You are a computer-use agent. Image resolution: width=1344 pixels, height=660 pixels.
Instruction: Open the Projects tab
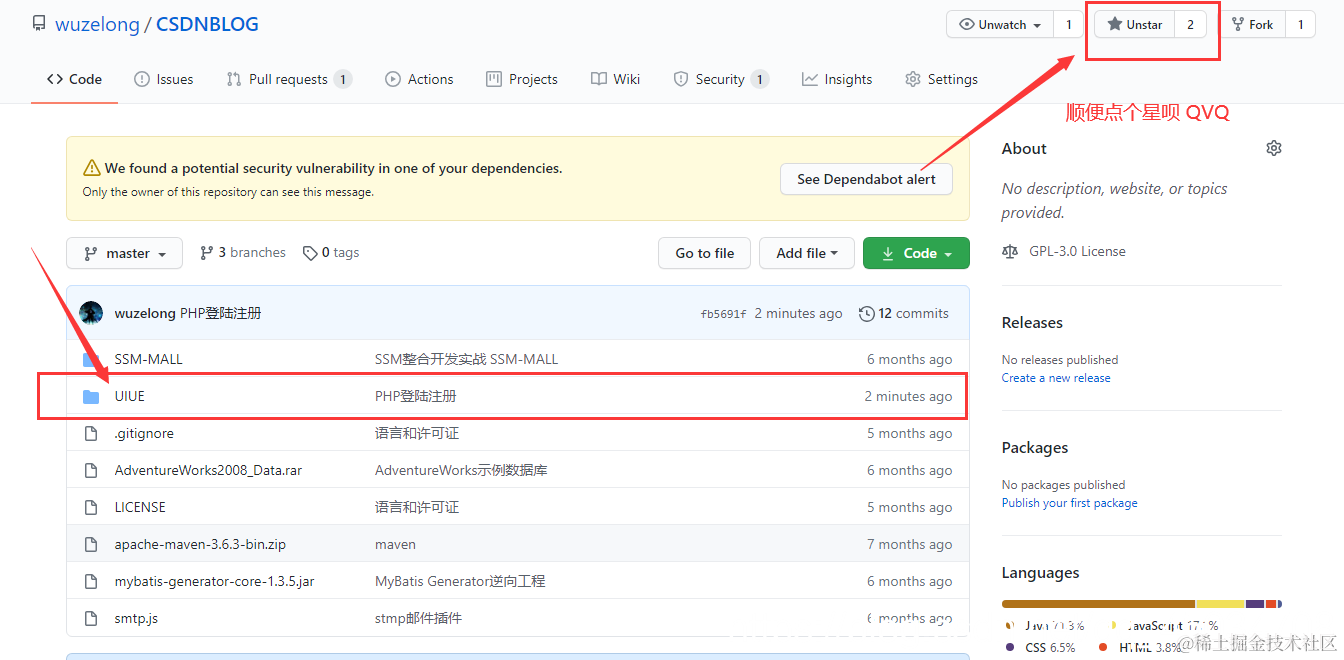click(522, 79)
